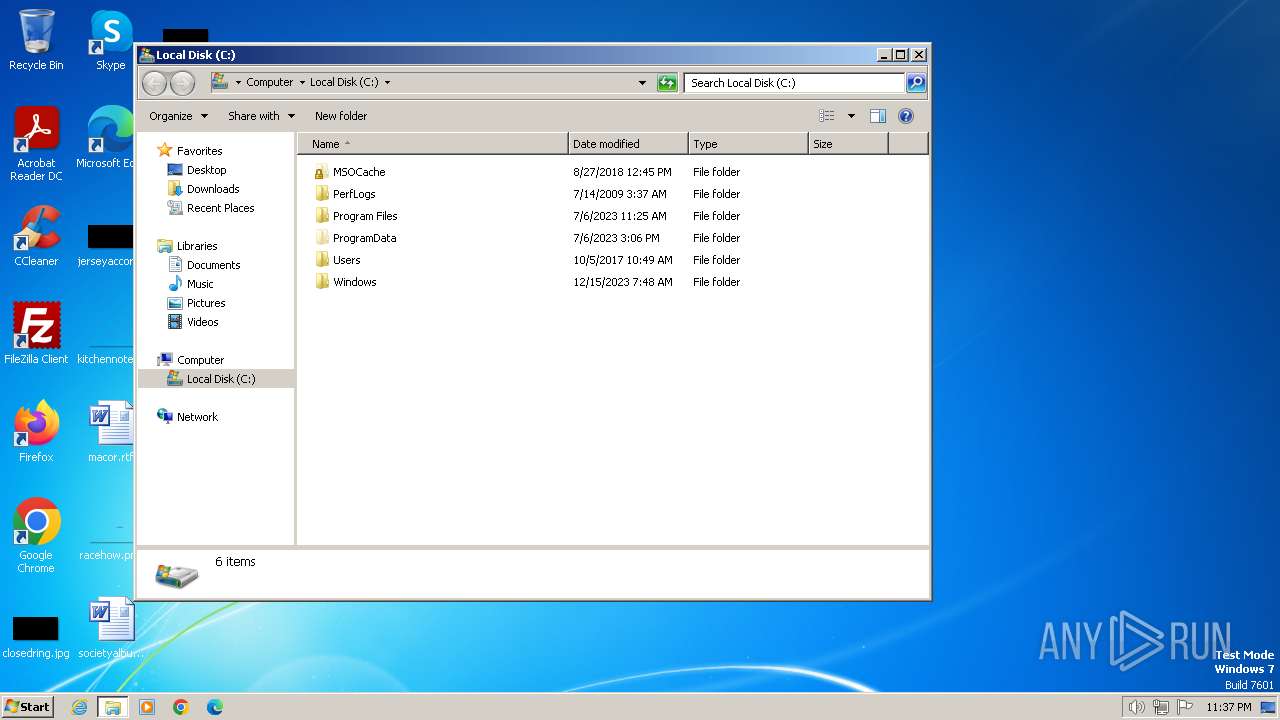Click the volume speaker tray icon

tap(1136, 707)
